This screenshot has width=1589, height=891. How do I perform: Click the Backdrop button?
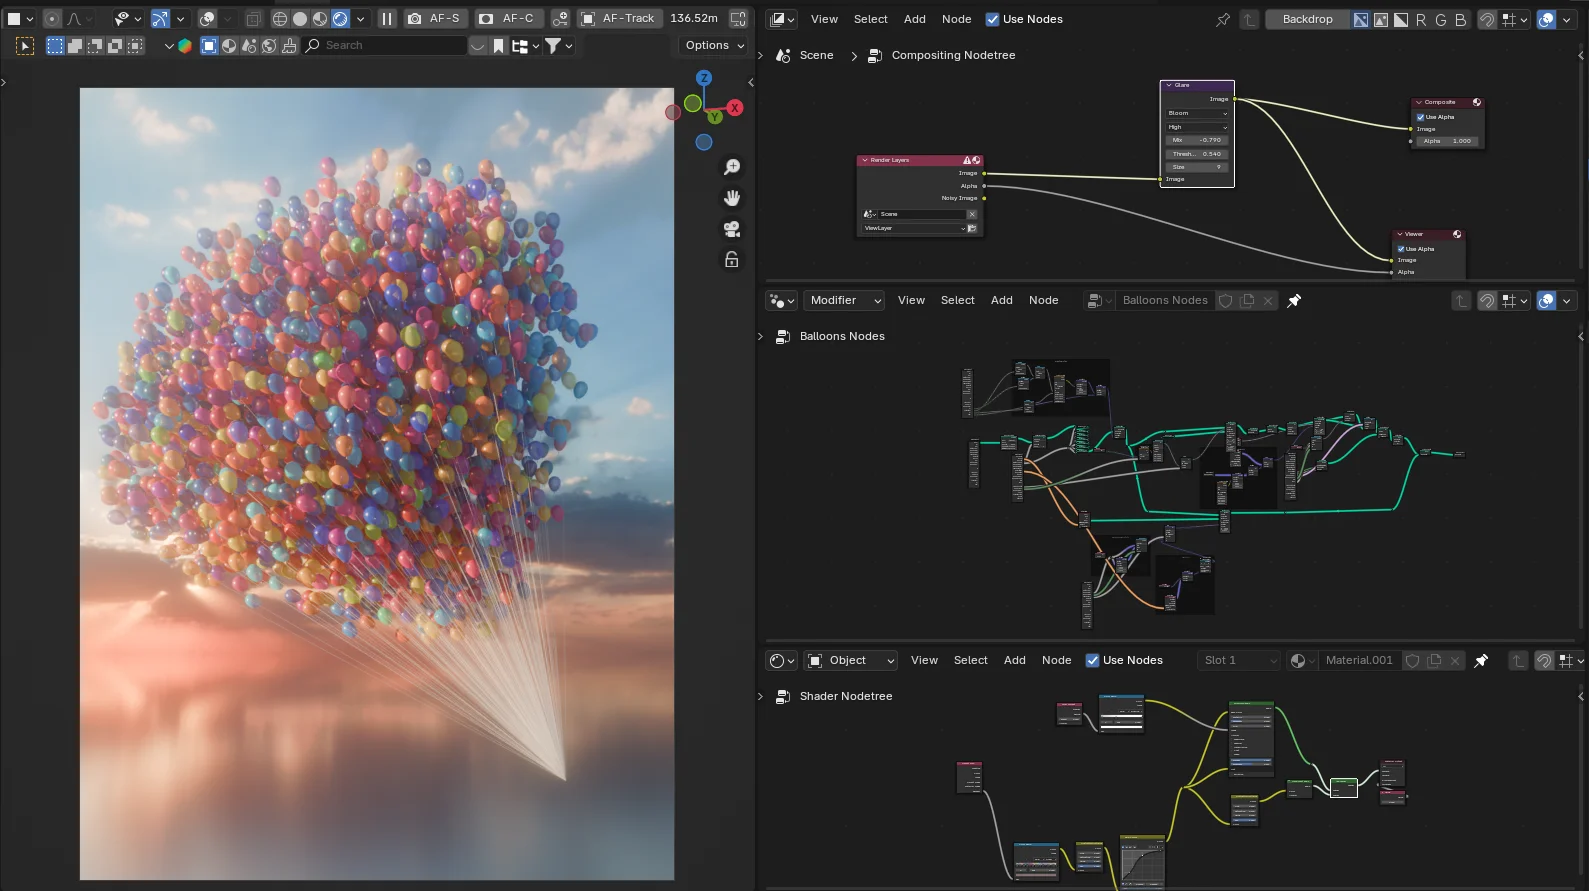[x=1307, y=19]
